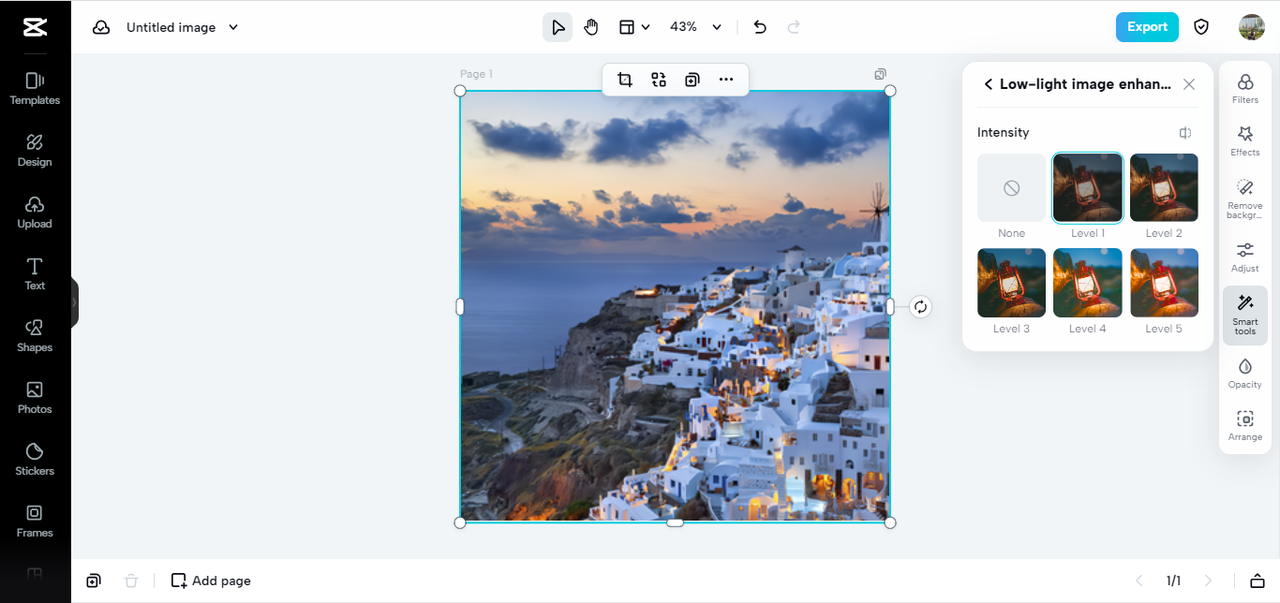
Task: Click the Export button
Action: click(x=1147, y=27)
